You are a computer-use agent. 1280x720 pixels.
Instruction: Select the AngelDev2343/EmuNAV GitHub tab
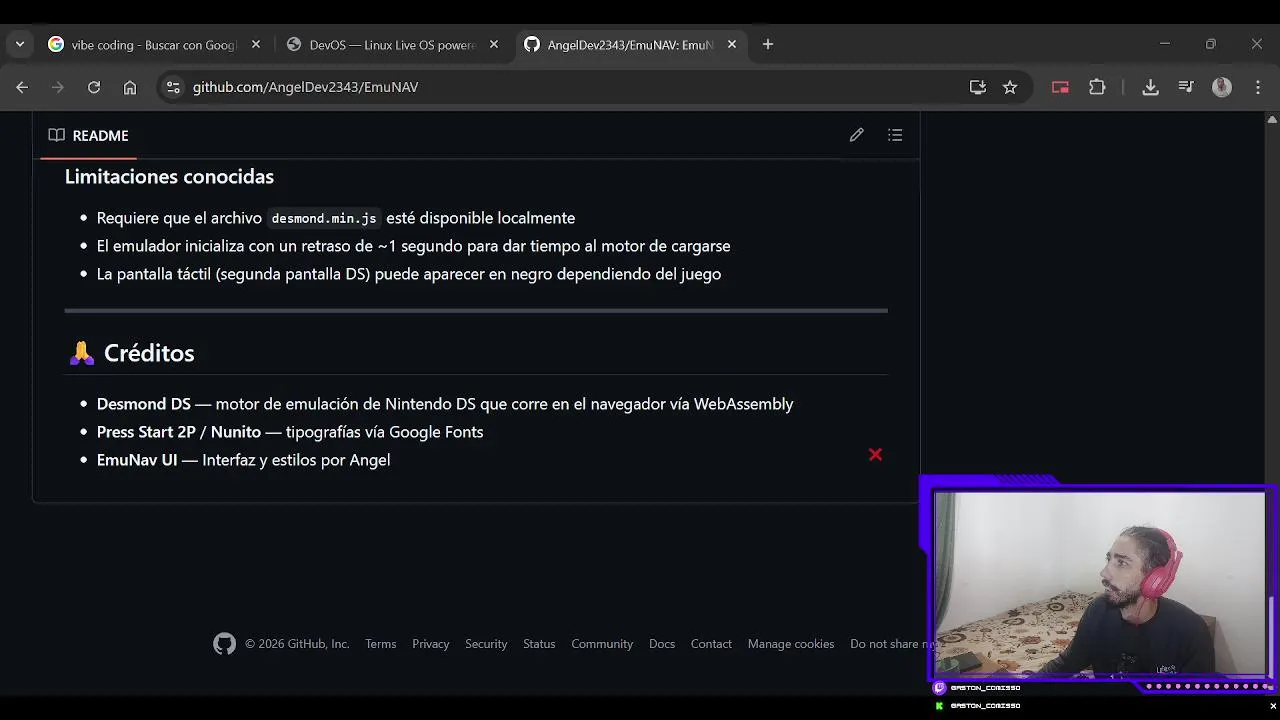tap(631, 45)
